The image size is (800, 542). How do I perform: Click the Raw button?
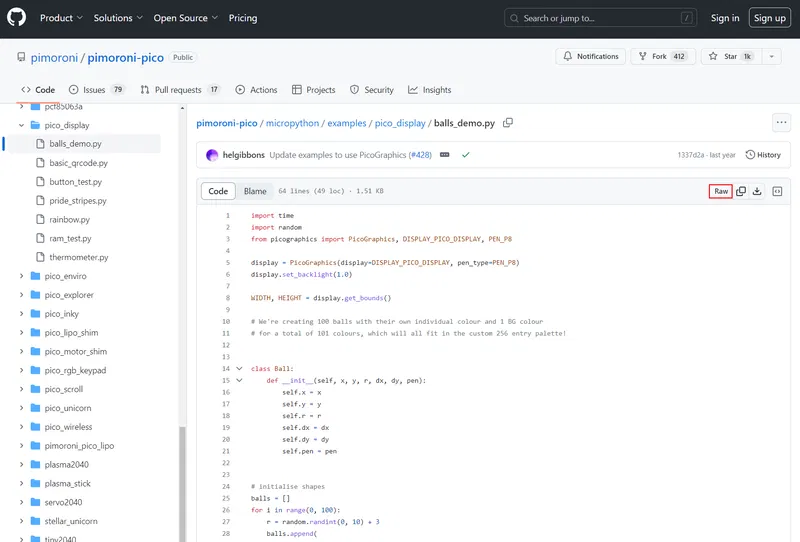click(x=720, y=191)
